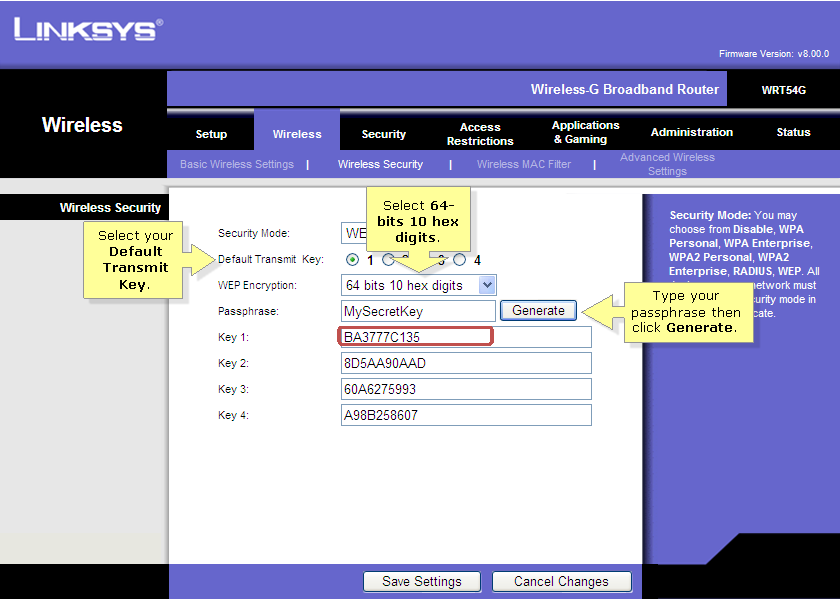Go to Access Restrictions tab
Image resolution: width=840 pixels, height=599 pixels.
[x=480, y=134]
